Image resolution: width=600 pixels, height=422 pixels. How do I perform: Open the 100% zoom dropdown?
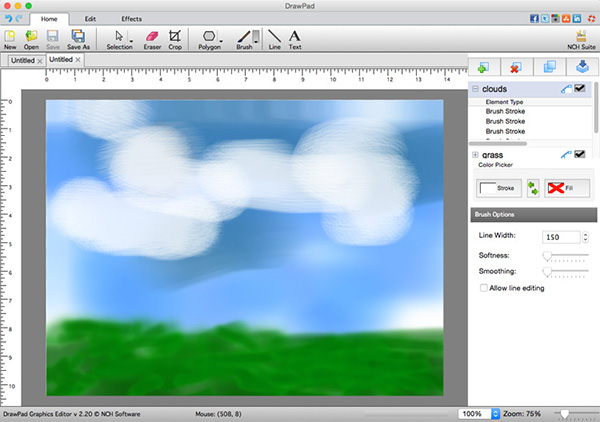(x=495, y=414)
